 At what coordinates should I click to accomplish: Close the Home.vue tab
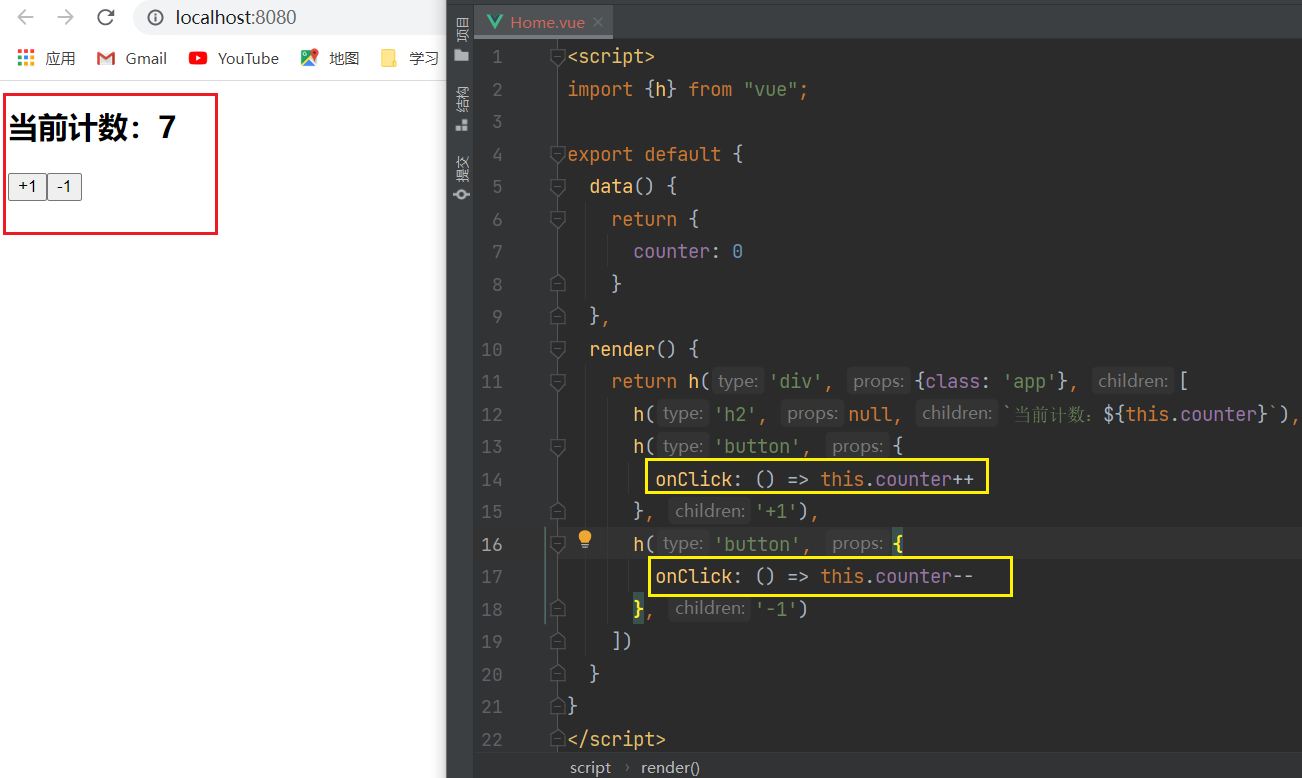pyautogui.click(x=598, y=22)
